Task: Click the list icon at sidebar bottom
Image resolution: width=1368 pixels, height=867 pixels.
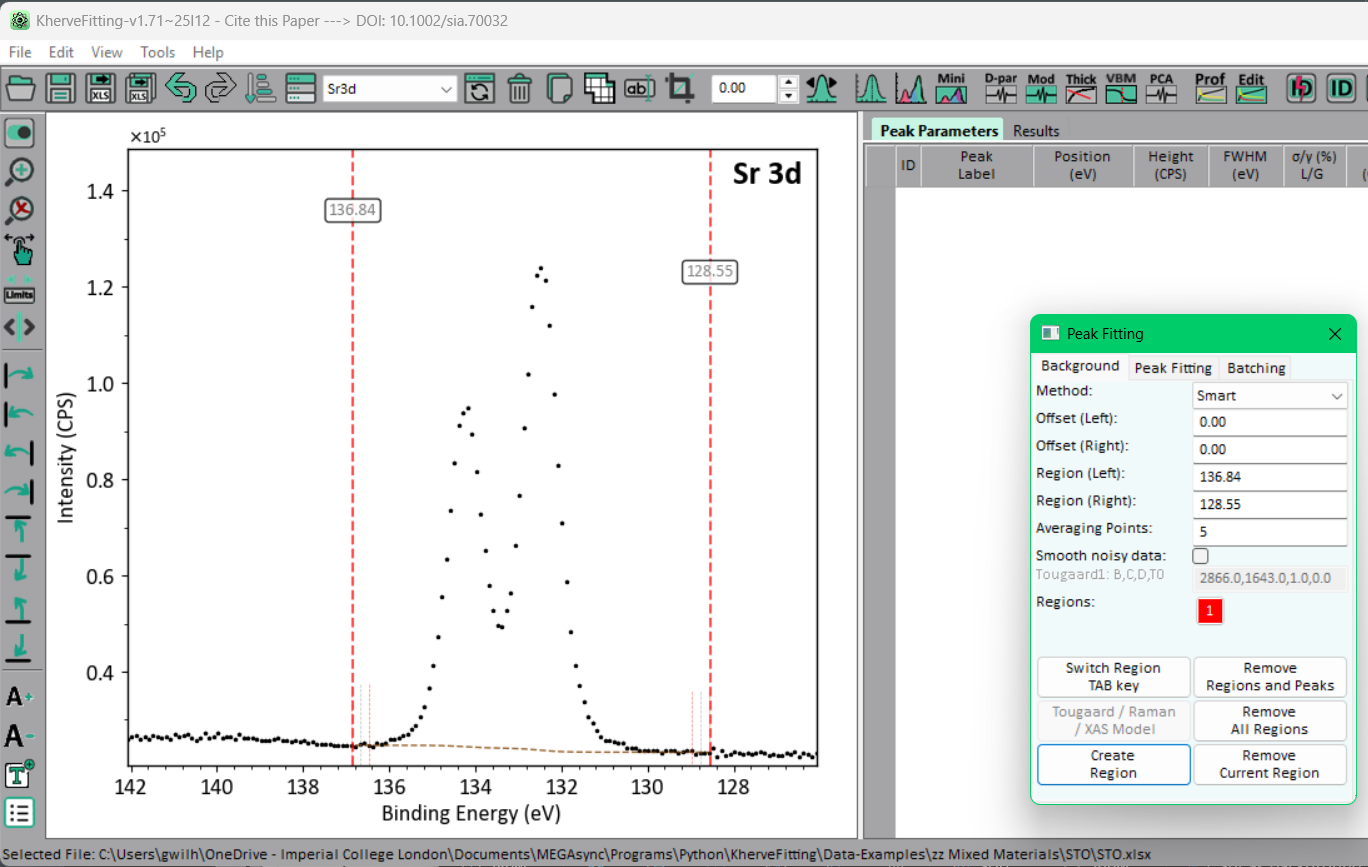Action: click(19, 811)
